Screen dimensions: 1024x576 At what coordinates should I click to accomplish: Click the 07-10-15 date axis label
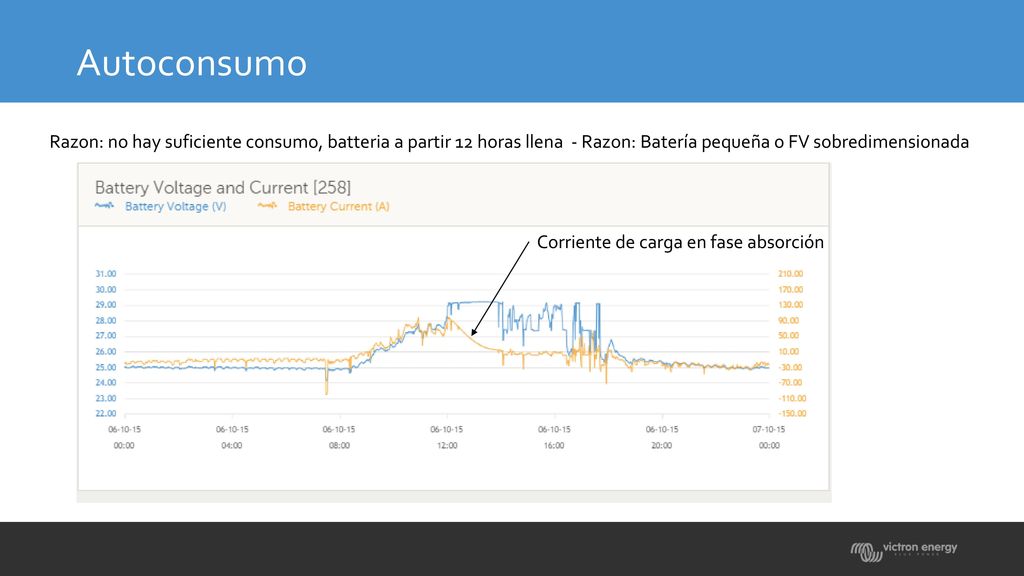click(x=769, y=430)
